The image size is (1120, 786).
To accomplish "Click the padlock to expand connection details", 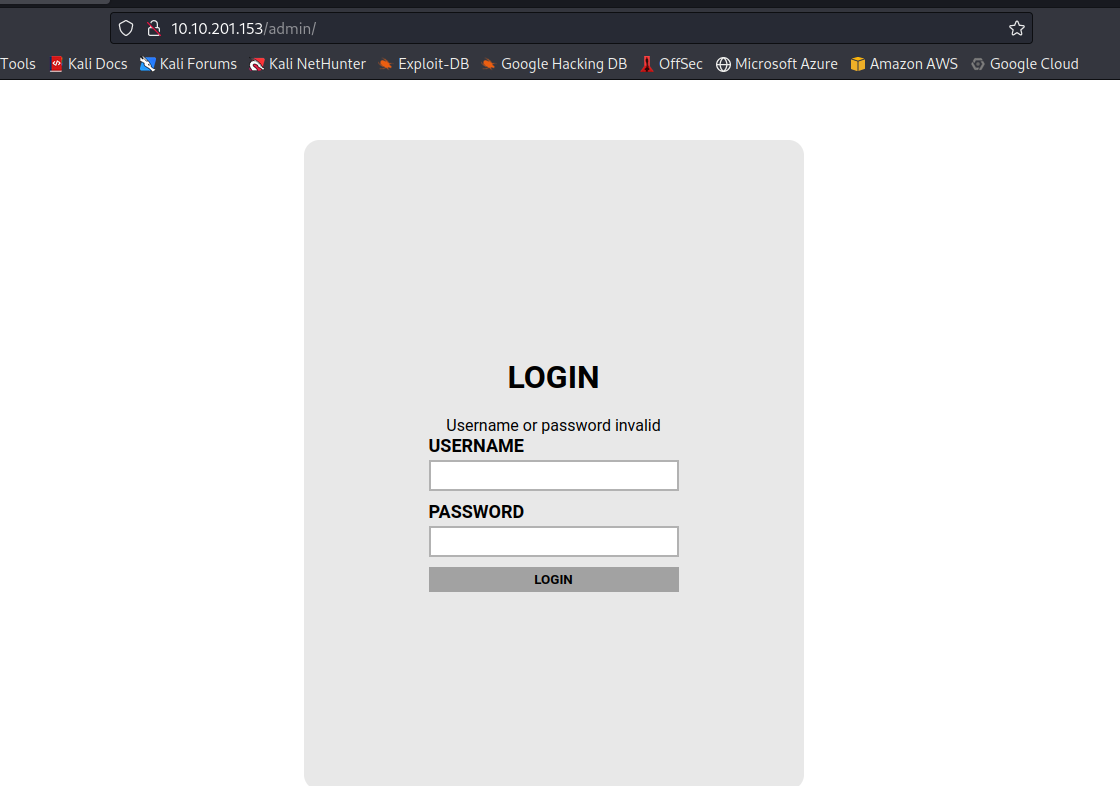I will point(153,28).
